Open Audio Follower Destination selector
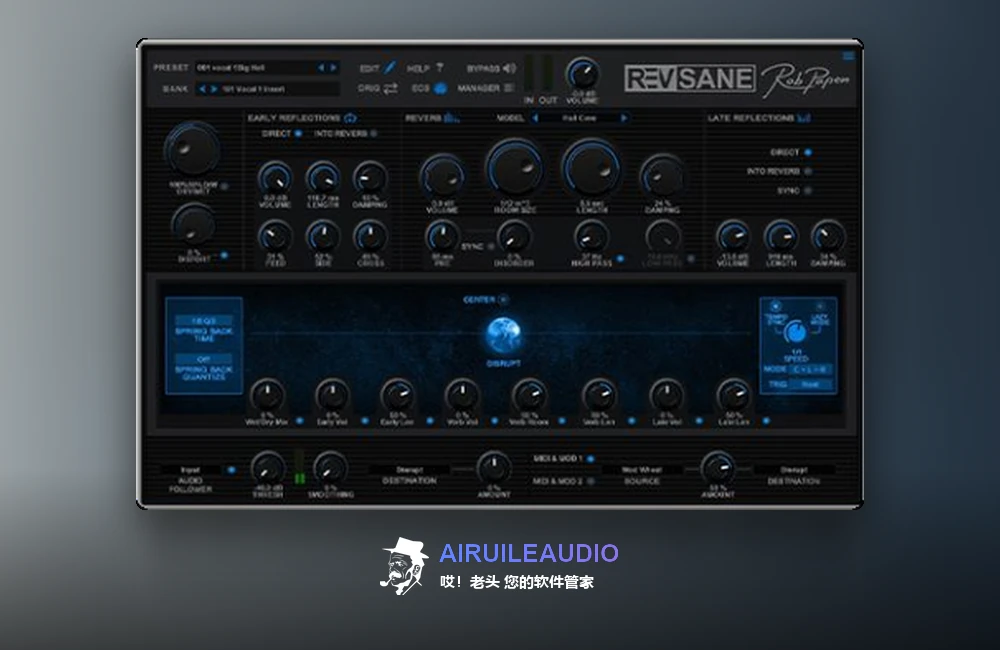This screenshot has width=1000, height=650. pos(409,470)
